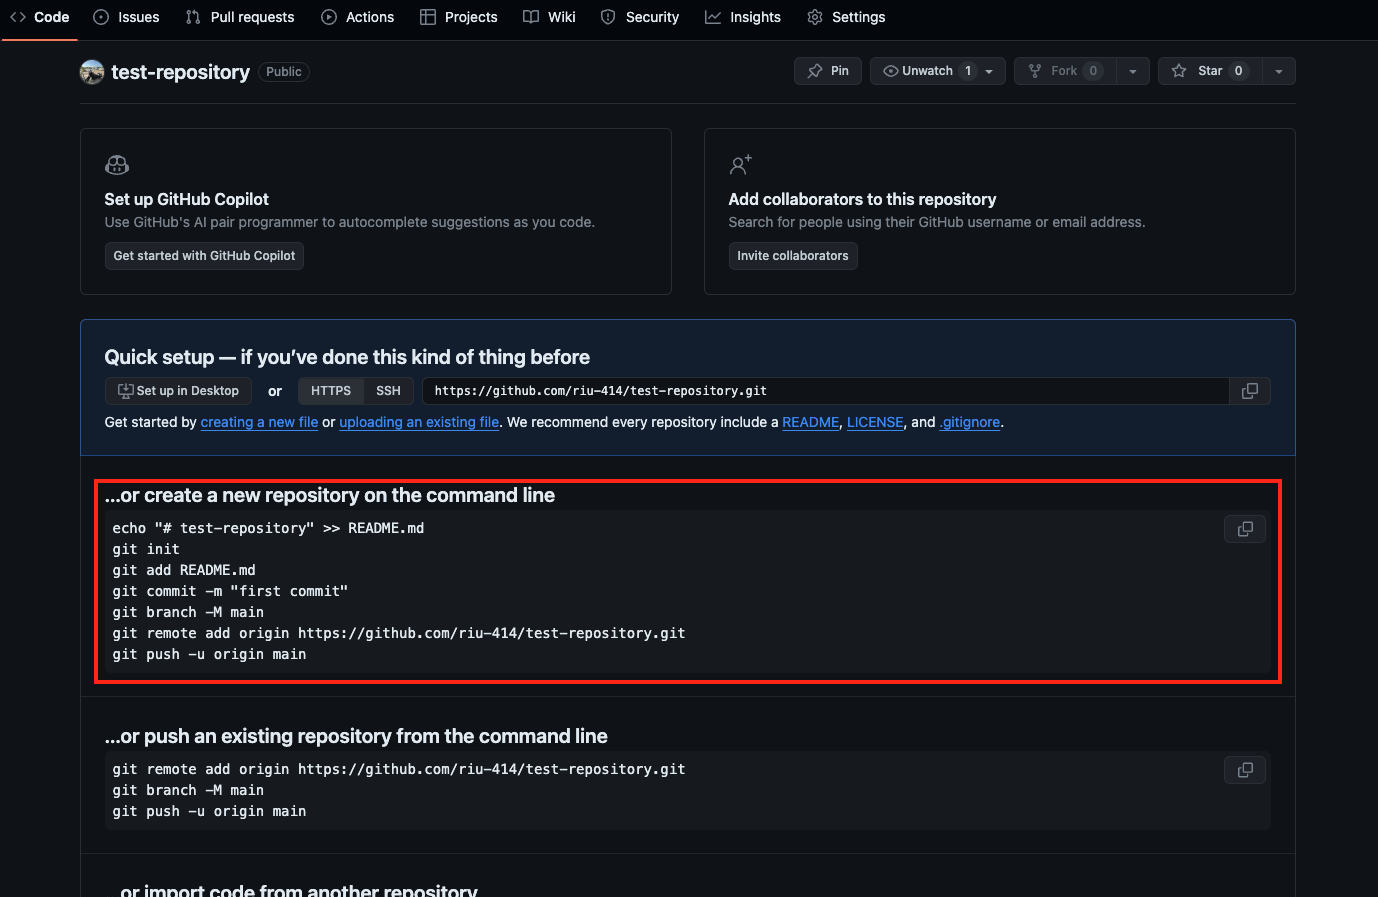
Task: Expand the Star lists dropdown arrow
Action: [1278, 71]
